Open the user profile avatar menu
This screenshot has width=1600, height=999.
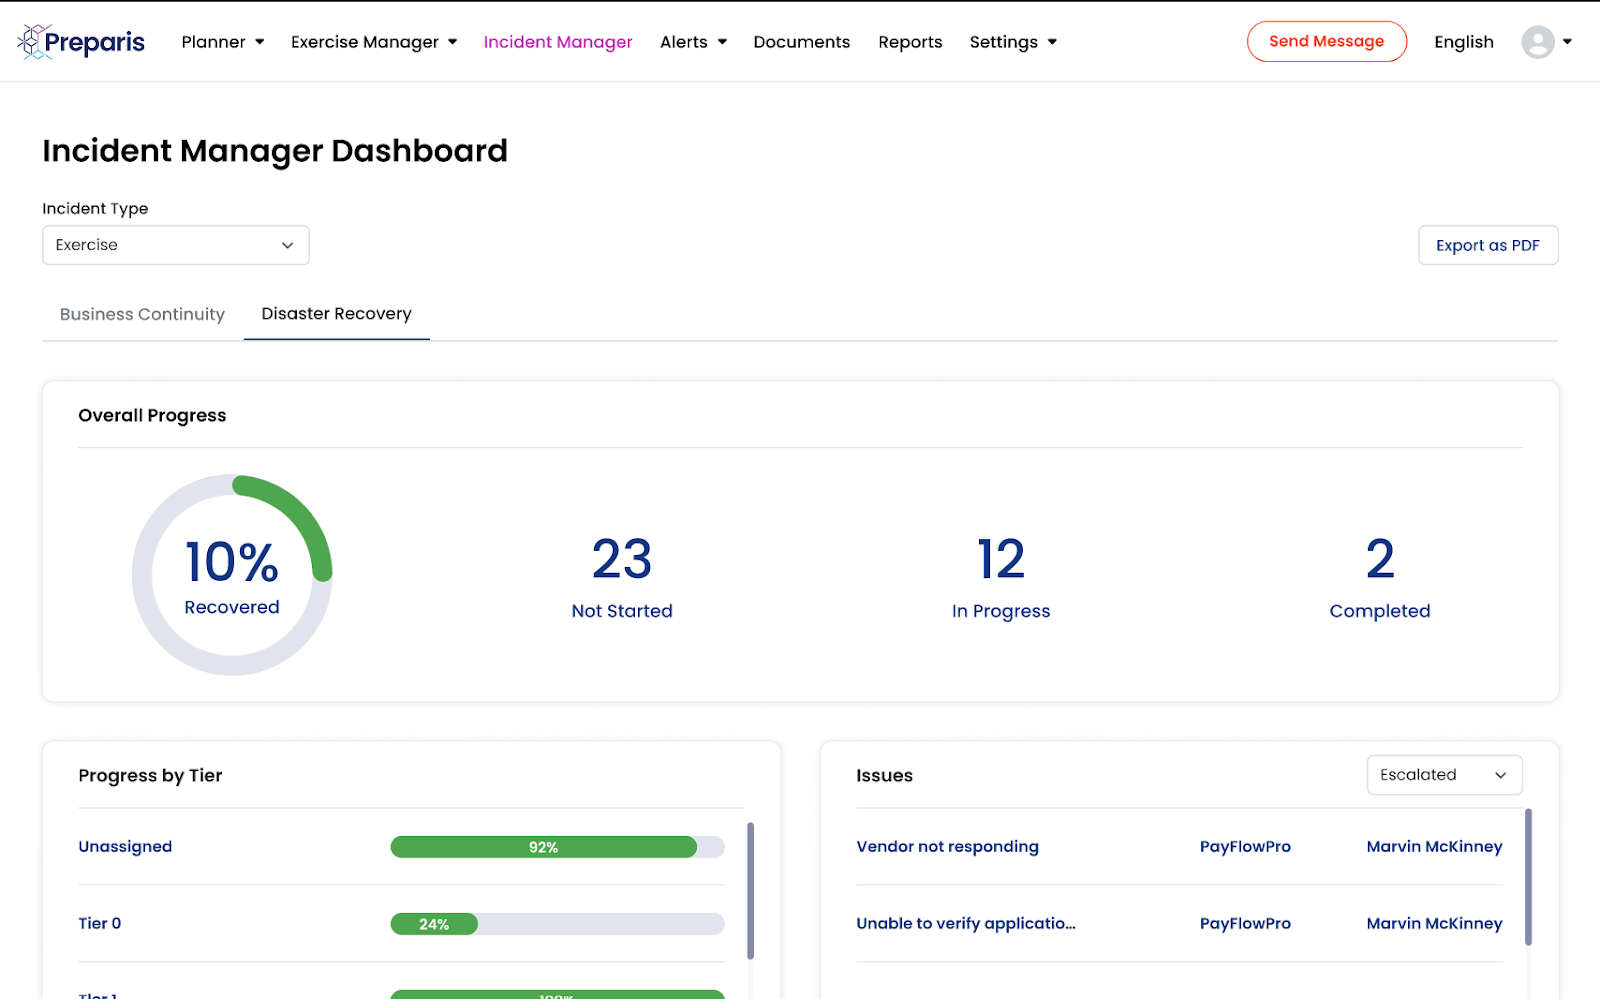tap(1538, 42)
